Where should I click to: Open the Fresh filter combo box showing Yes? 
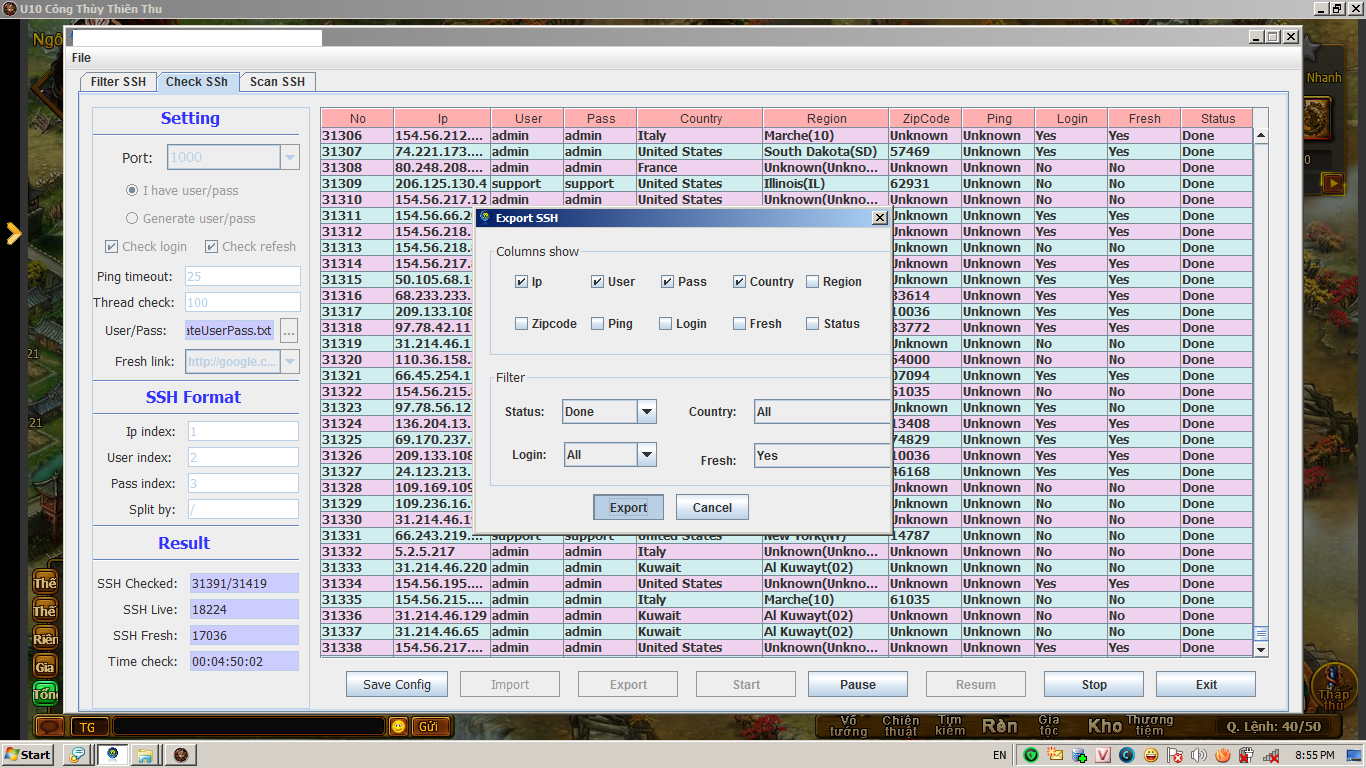click(x=820, y=456)
